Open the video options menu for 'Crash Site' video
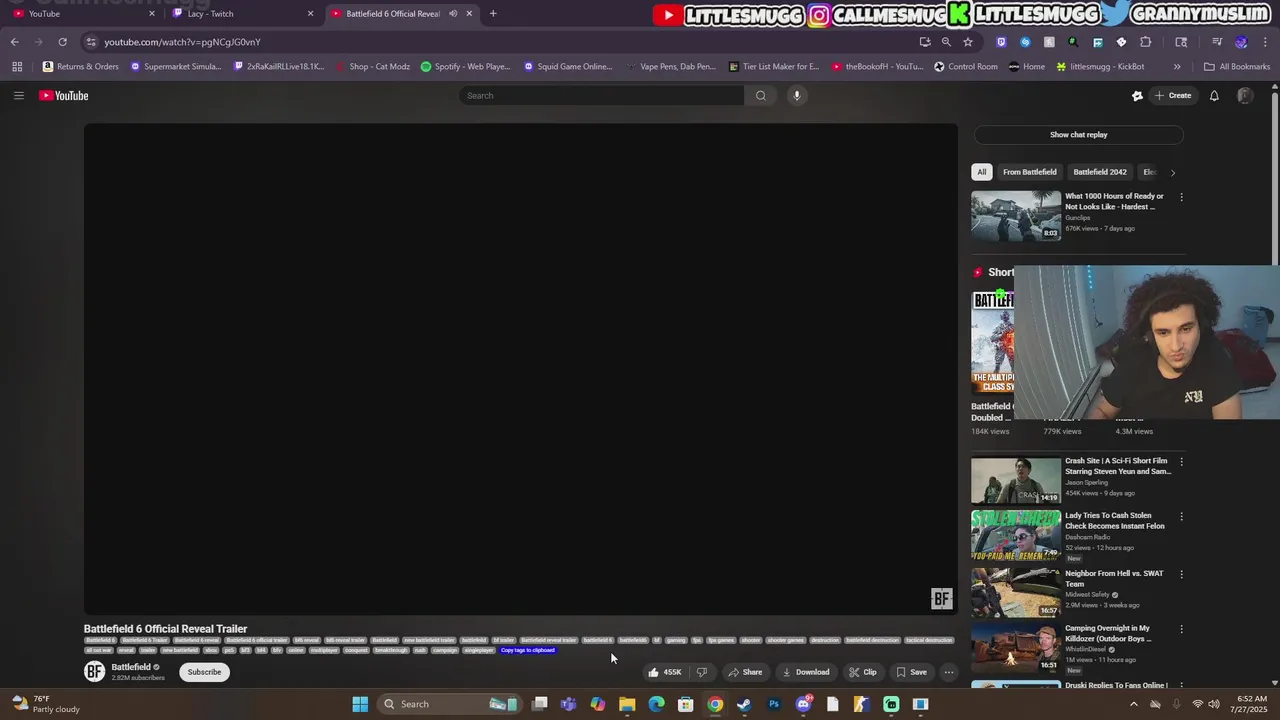This screenshot has height=720, width=1280. pos(1181,462)
